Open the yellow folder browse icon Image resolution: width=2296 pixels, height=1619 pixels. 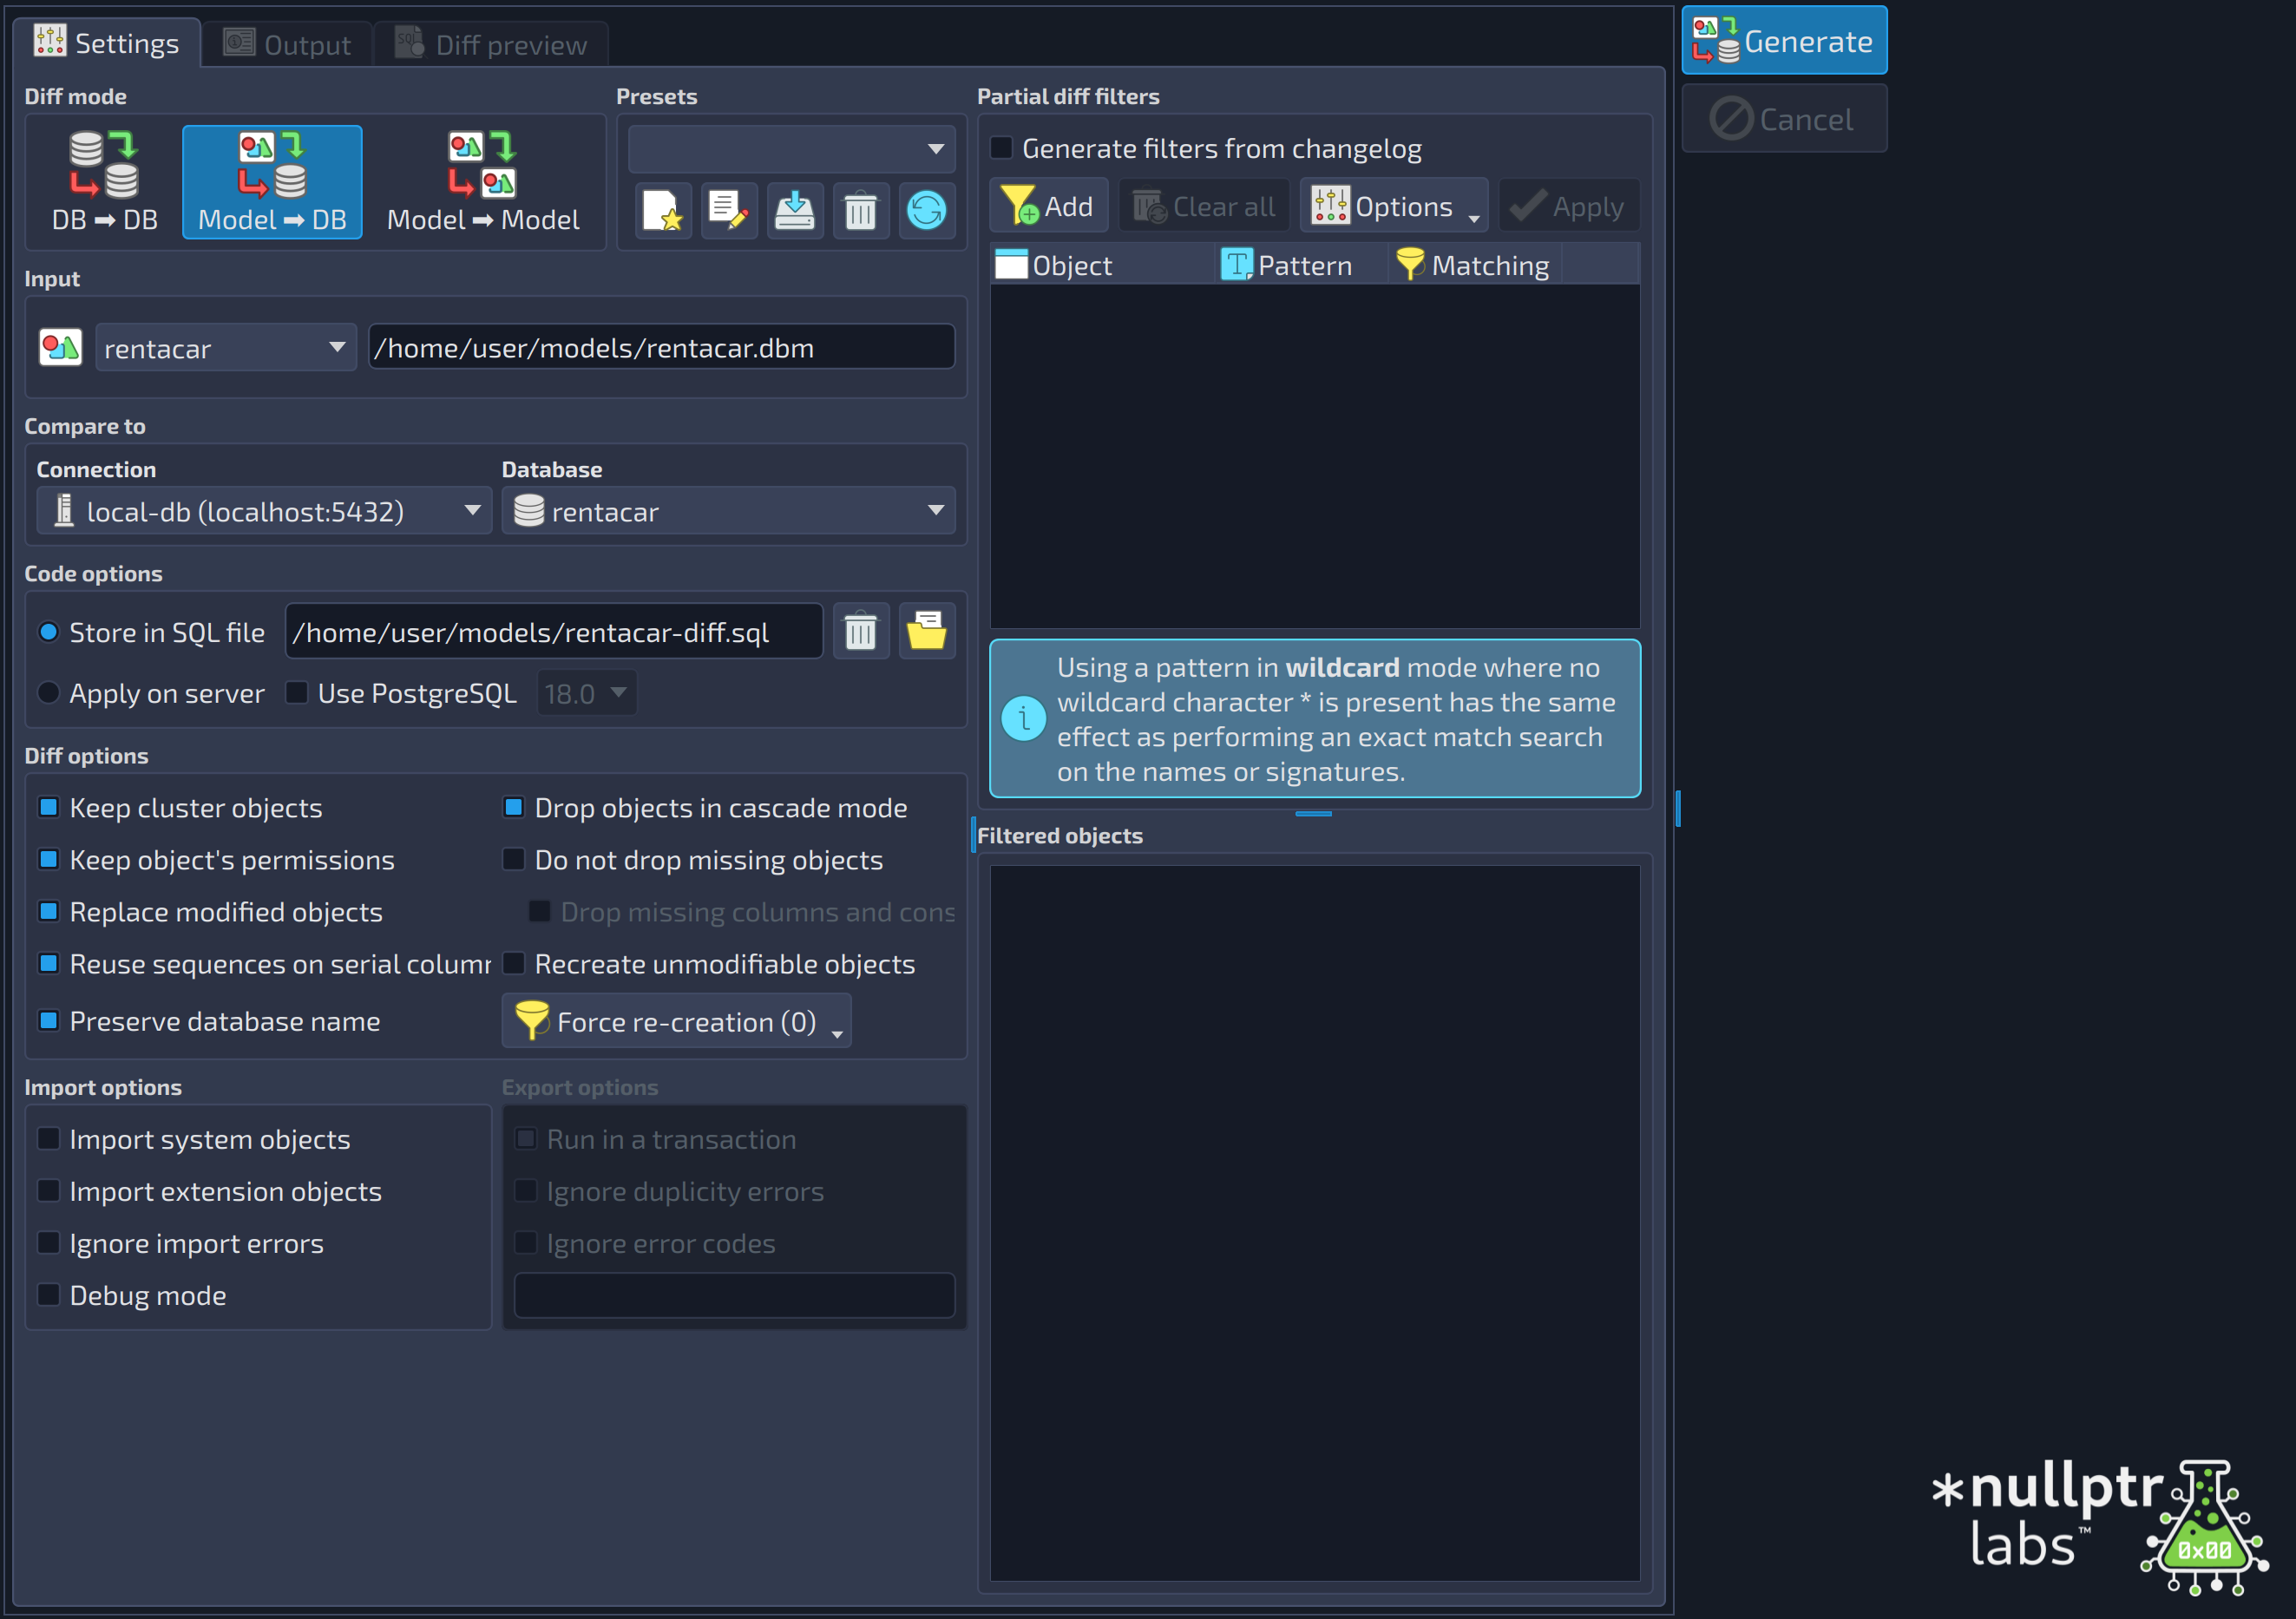pyautogui.click(x=927, y=632)
